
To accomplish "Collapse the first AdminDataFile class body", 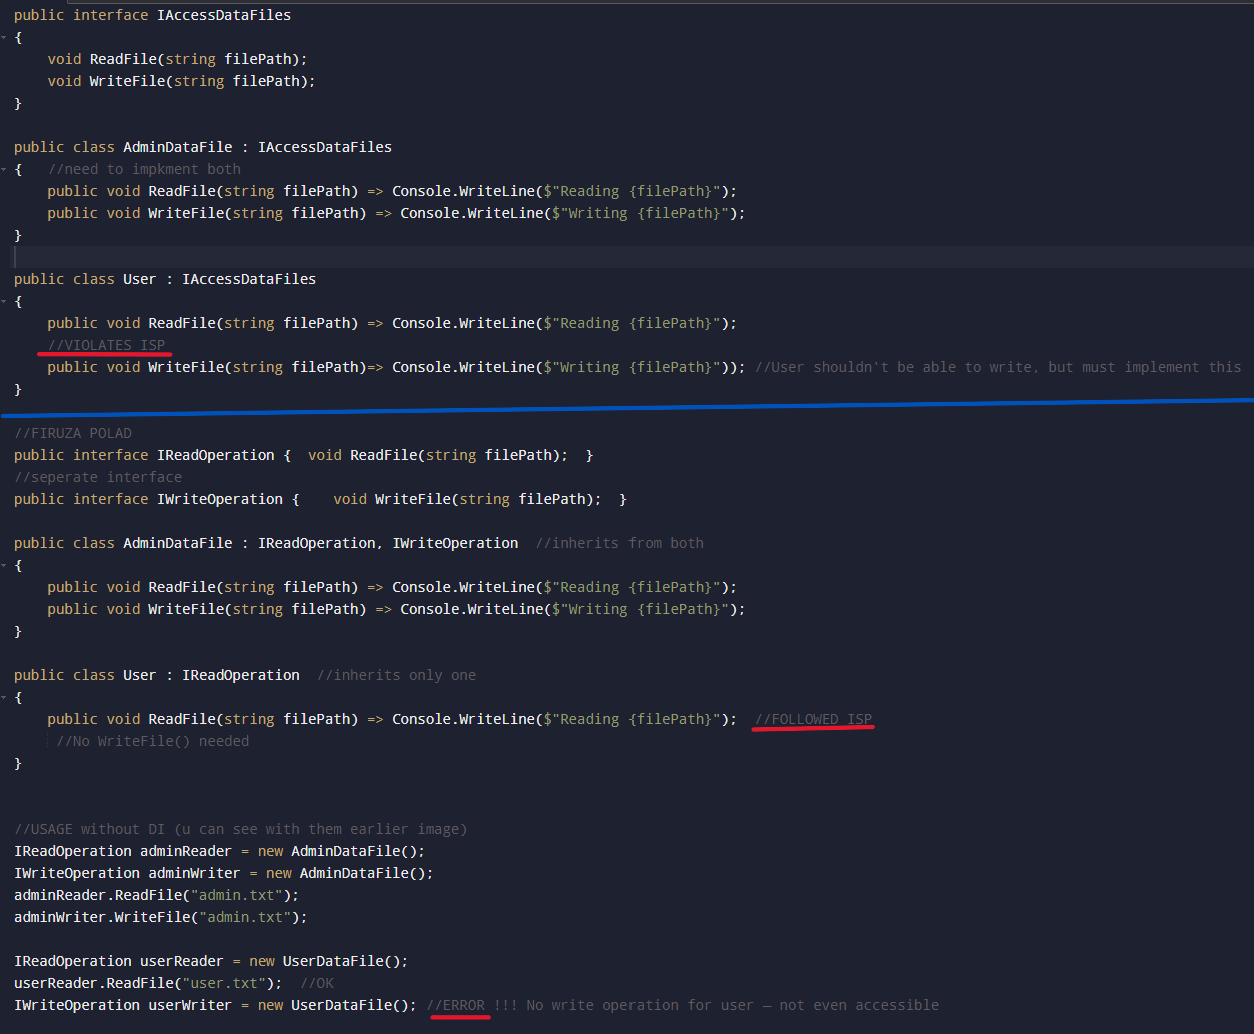I will (x=4, y=169).
